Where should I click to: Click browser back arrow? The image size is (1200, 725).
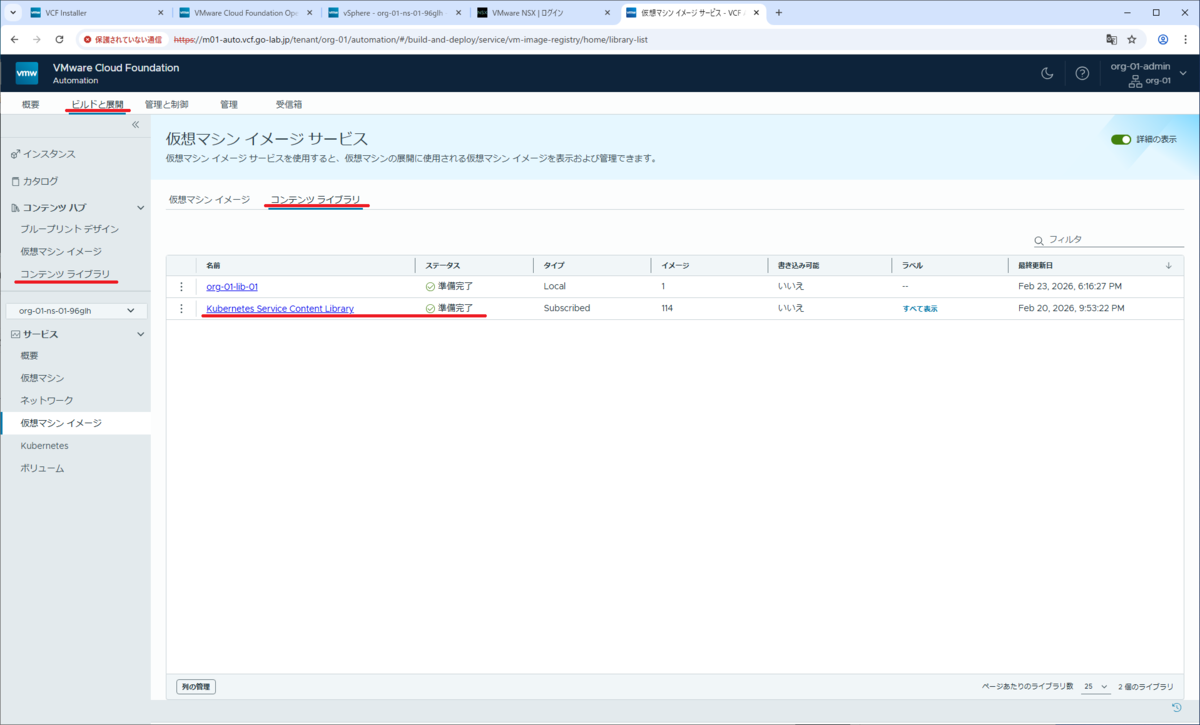click(x=15, y=40)
